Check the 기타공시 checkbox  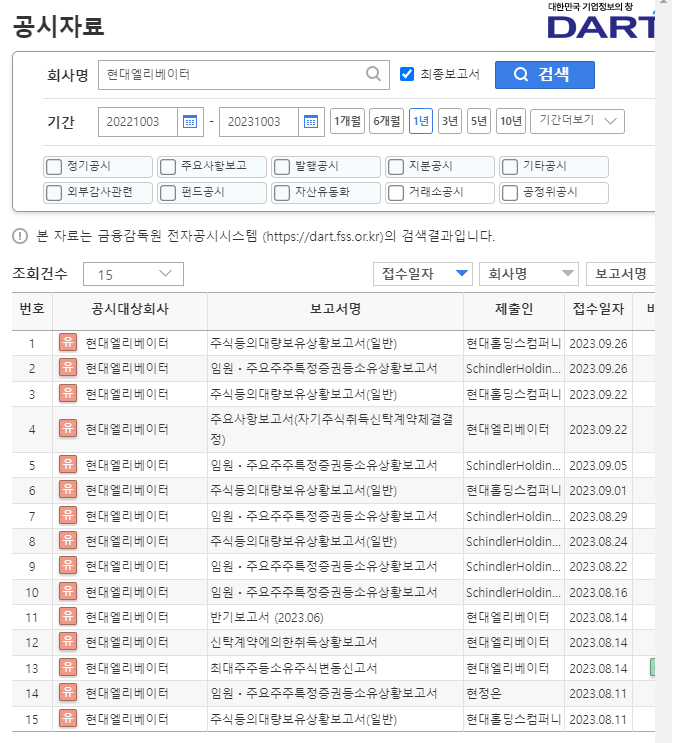510,167
